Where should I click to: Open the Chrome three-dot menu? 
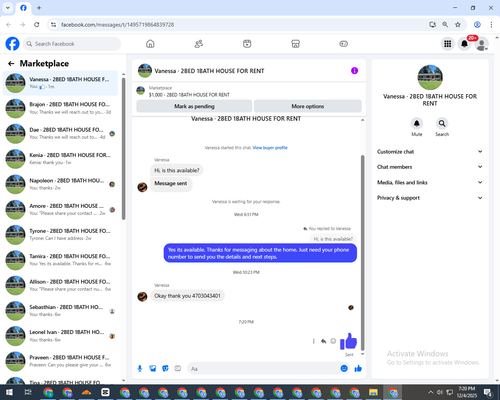[491, 25]
